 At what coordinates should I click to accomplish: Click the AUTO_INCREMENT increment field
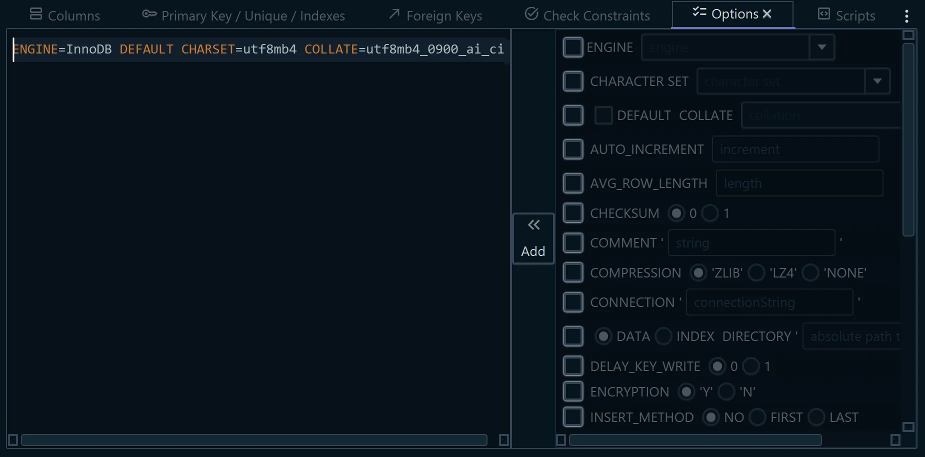click(x=796, y=149)
